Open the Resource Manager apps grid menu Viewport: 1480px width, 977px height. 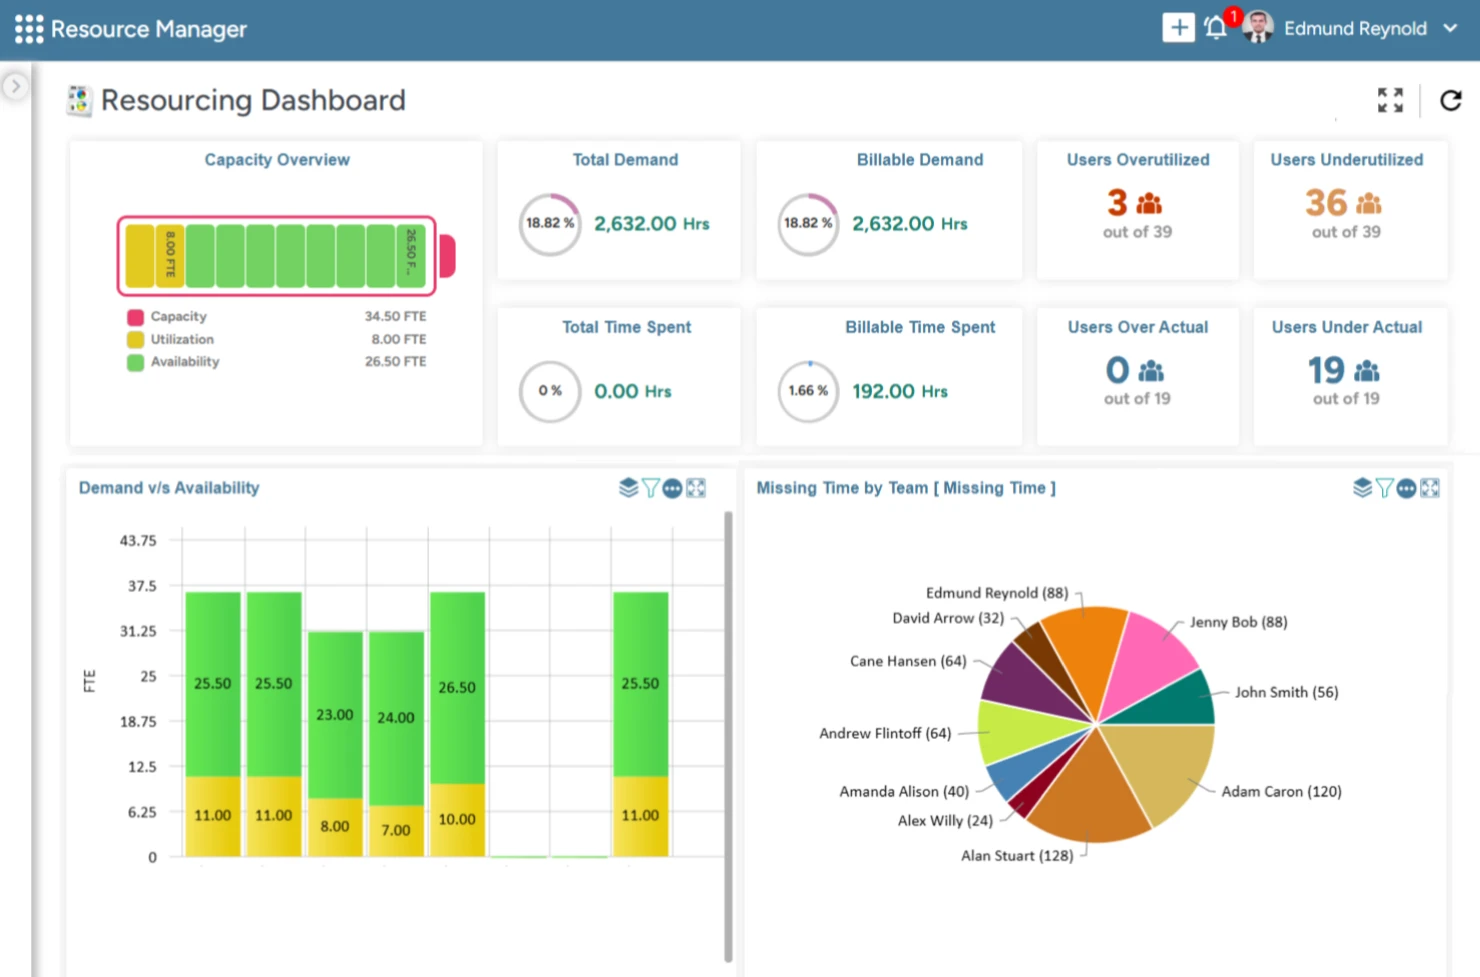tap(28, 28)
